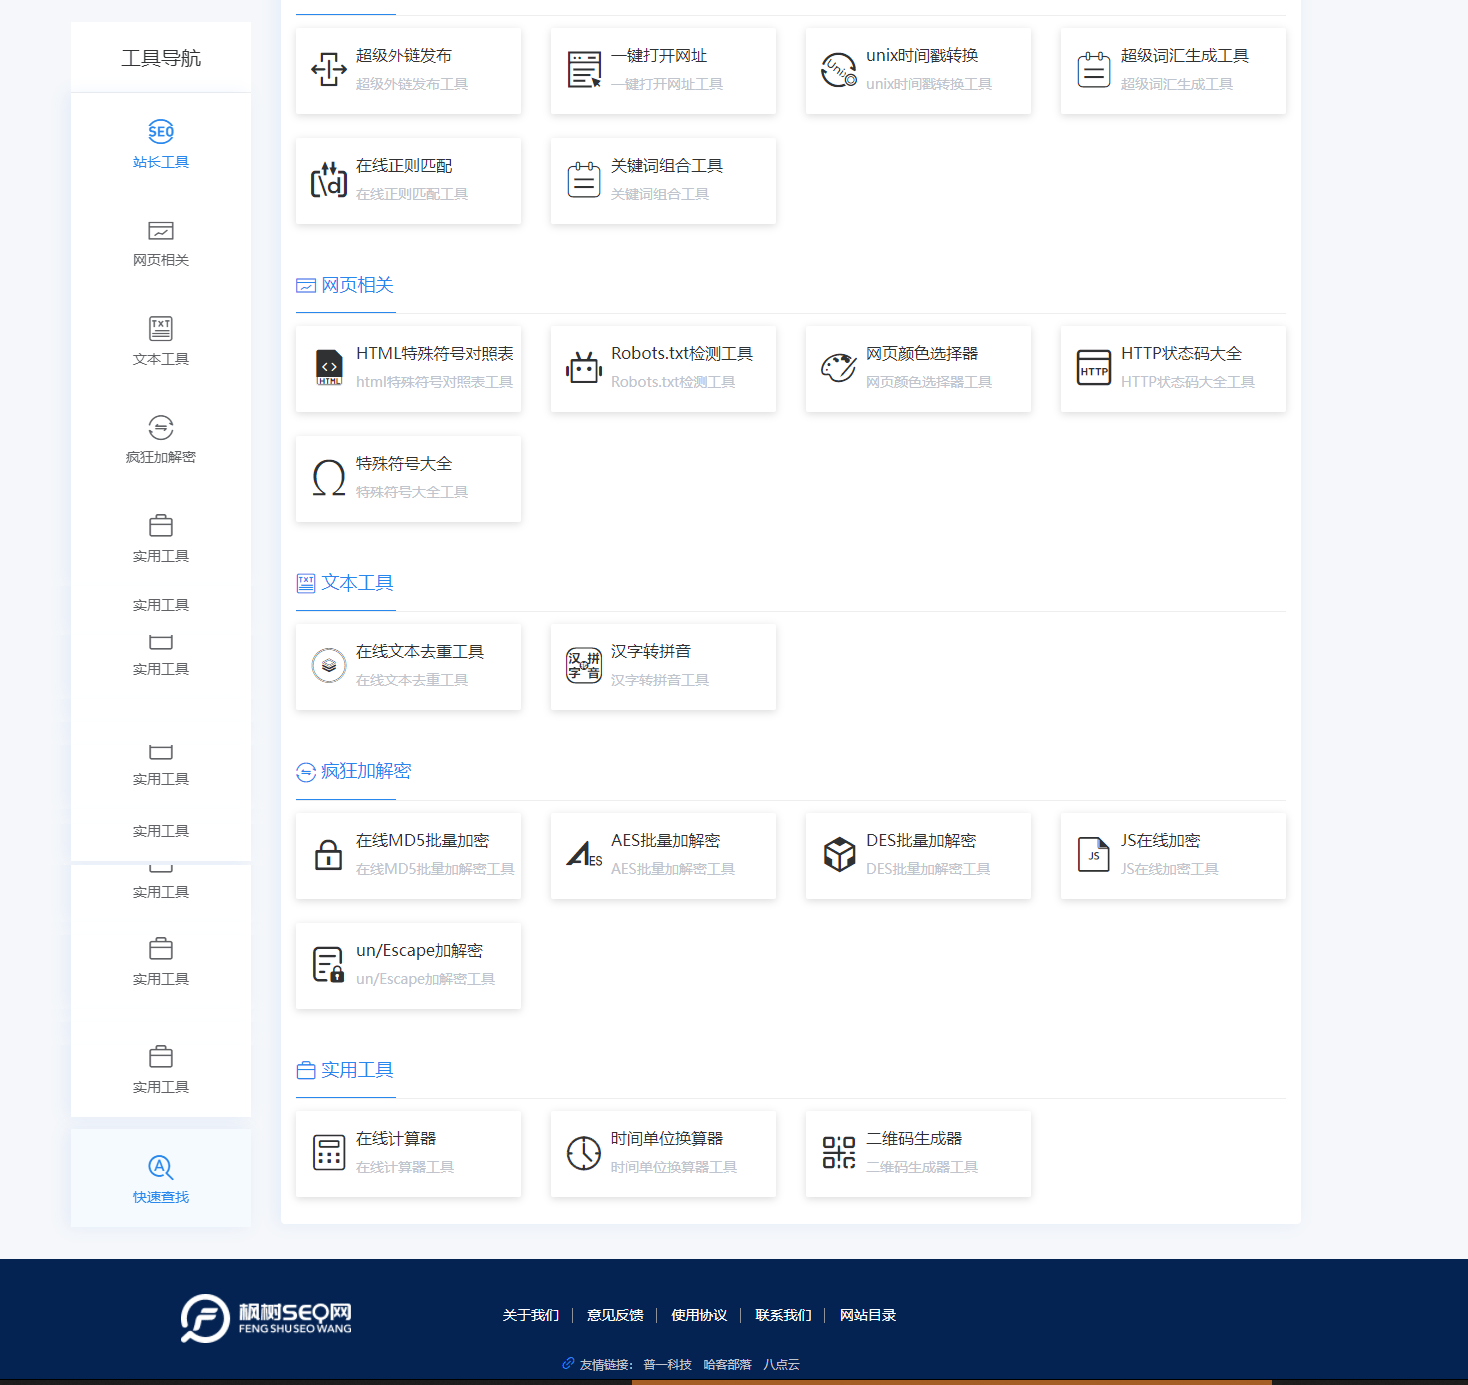Visit the 普一科技 friendly link

pyautogui.click(x=667, y=1365)
